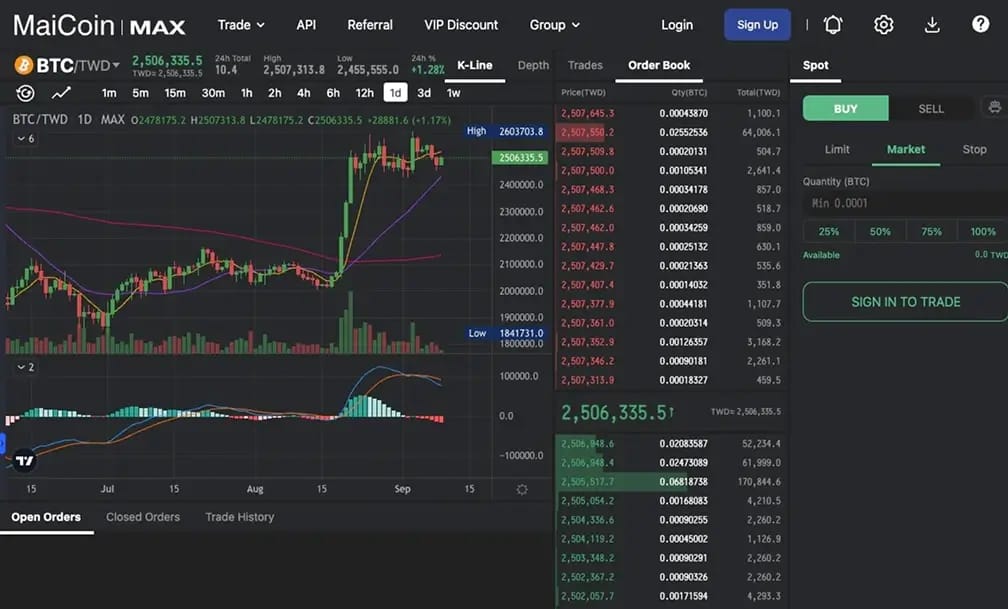Select the 6h timeframe

point(333,93)
